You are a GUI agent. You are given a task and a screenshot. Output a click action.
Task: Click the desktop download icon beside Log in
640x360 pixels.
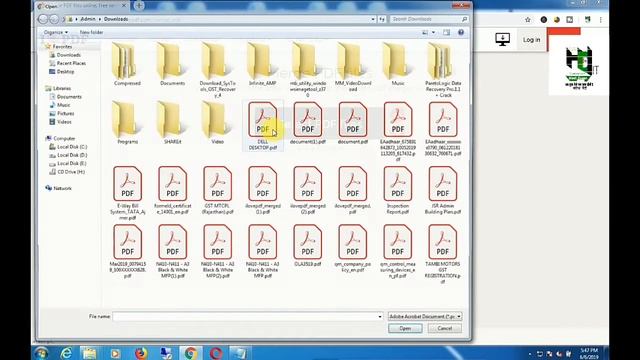pos(502,39)
